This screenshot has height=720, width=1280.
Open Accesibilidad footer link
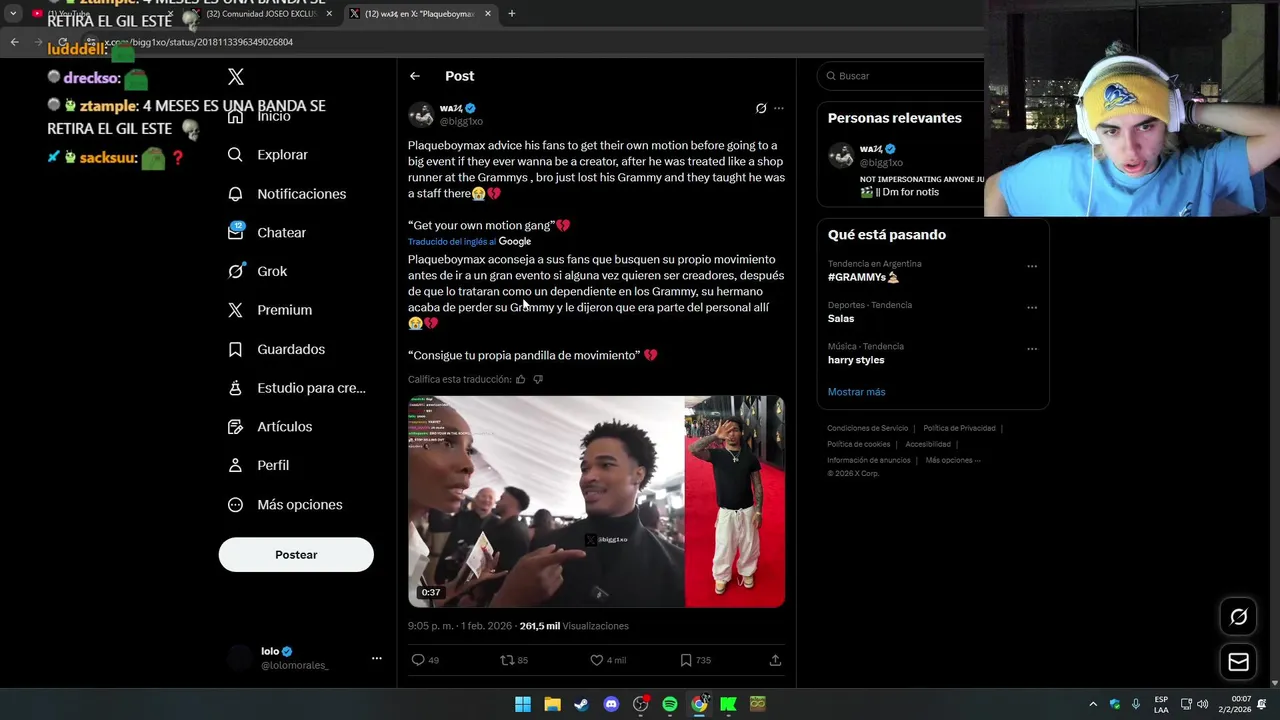928,444
